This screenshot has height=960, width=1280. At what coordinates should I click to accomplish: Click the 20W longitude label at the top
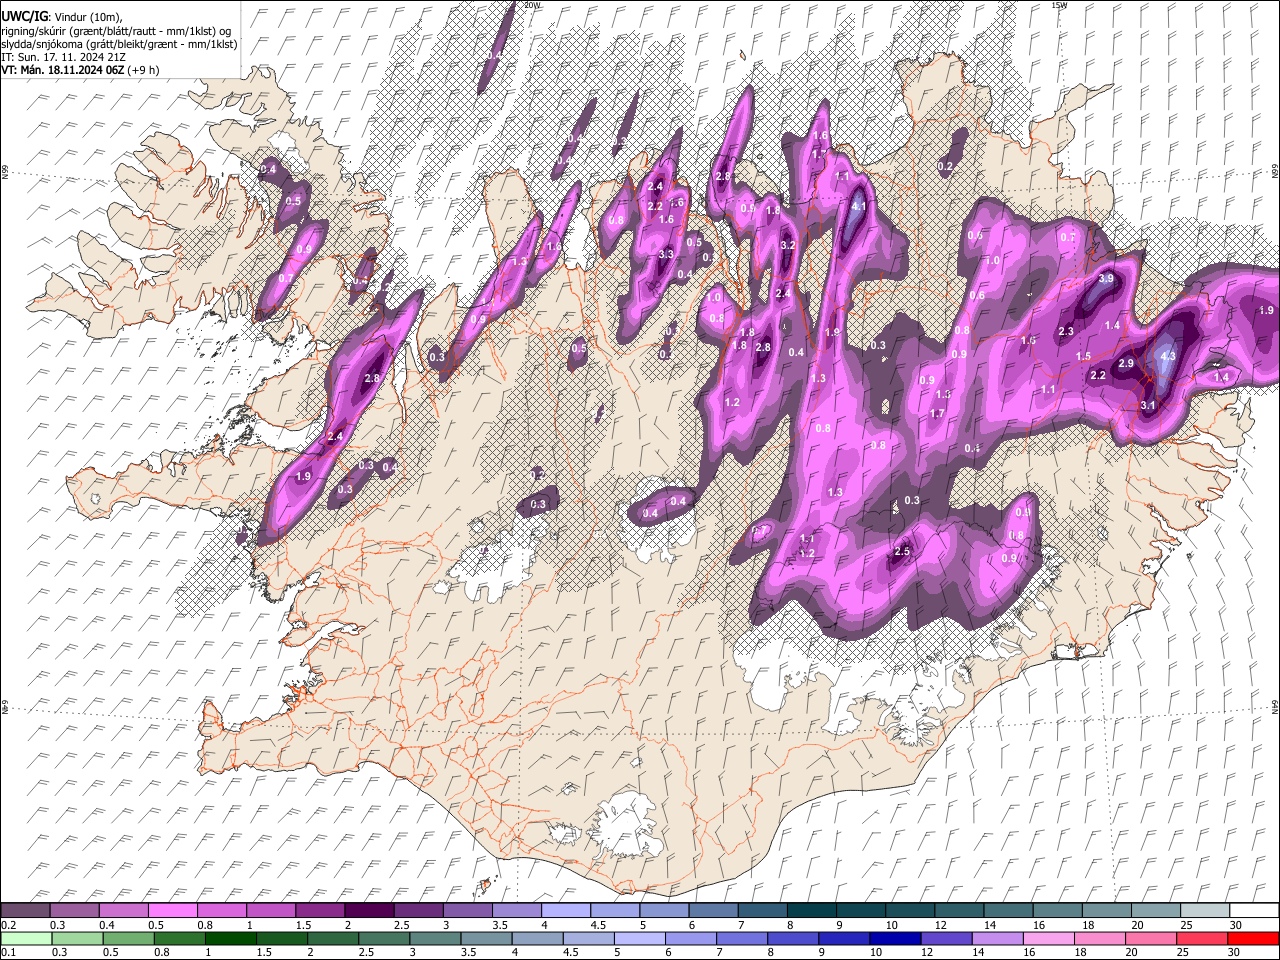point(533,5)
